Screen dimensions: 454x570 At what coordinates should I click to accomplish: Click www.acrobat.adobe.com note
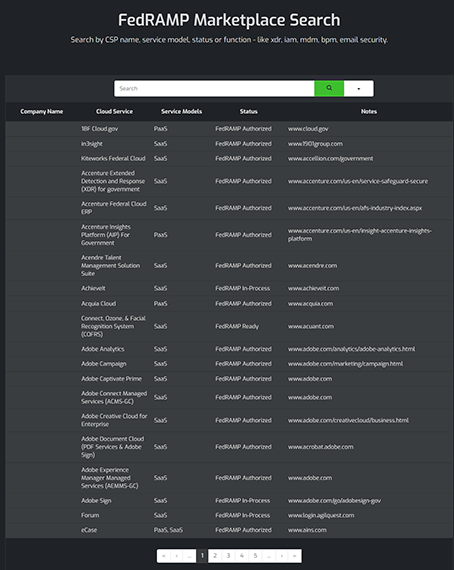(321, 447)
